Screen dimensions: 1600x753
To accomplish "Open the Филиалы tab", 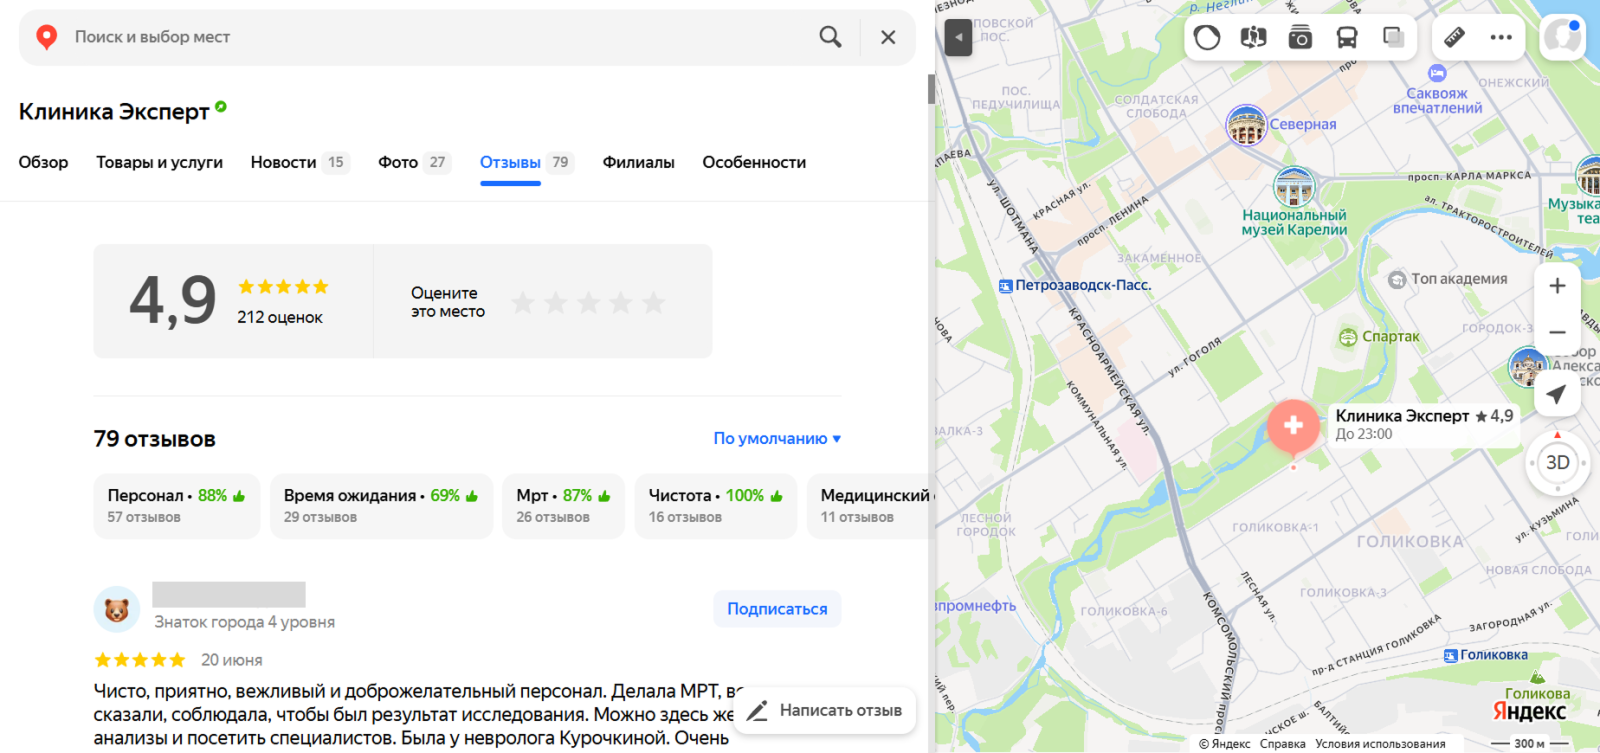I will pos(638,162).
